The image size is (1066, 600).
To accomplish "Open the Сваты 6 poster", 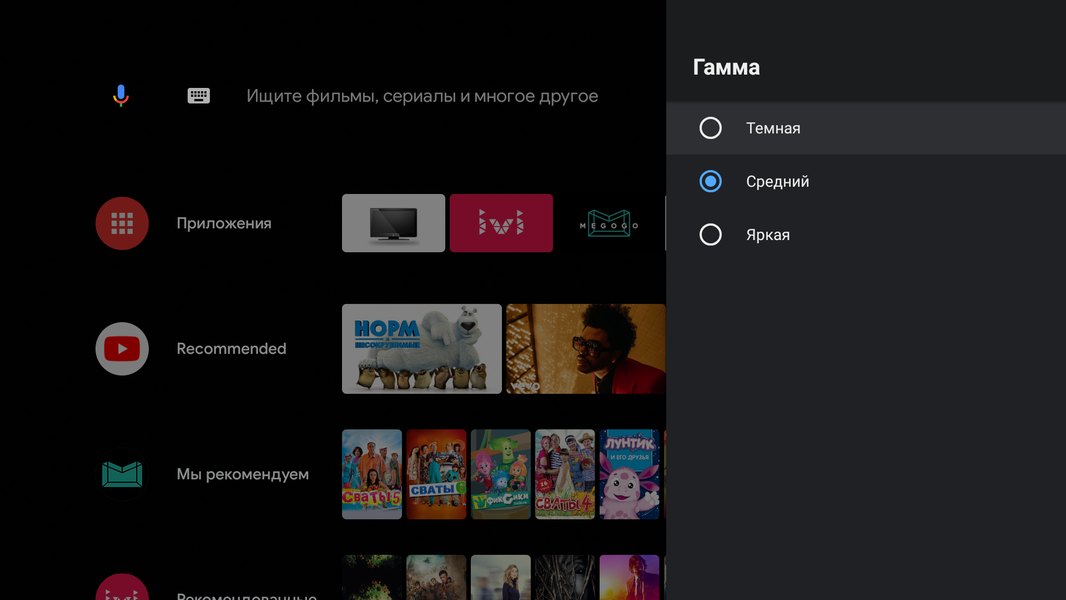I will (436, 474).
